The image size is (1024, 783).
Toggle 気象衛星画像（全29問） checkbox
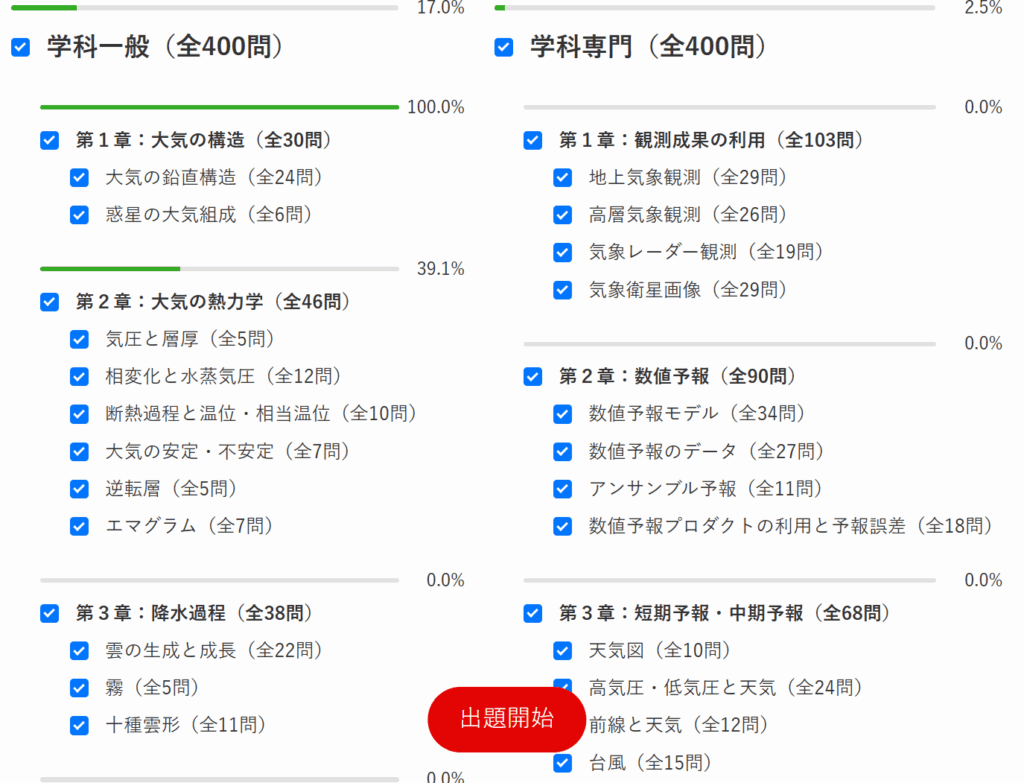click(563, 290)
